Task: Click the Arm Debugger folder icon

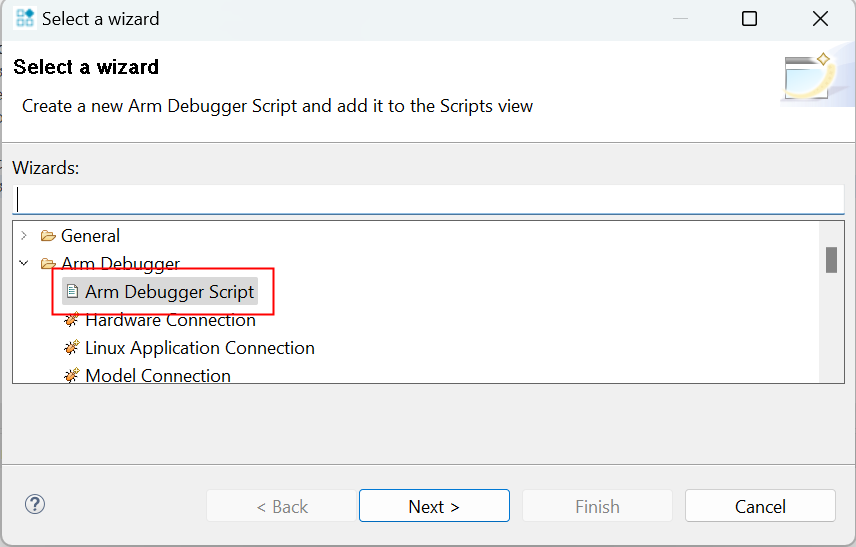Action: tap(48, 264)
